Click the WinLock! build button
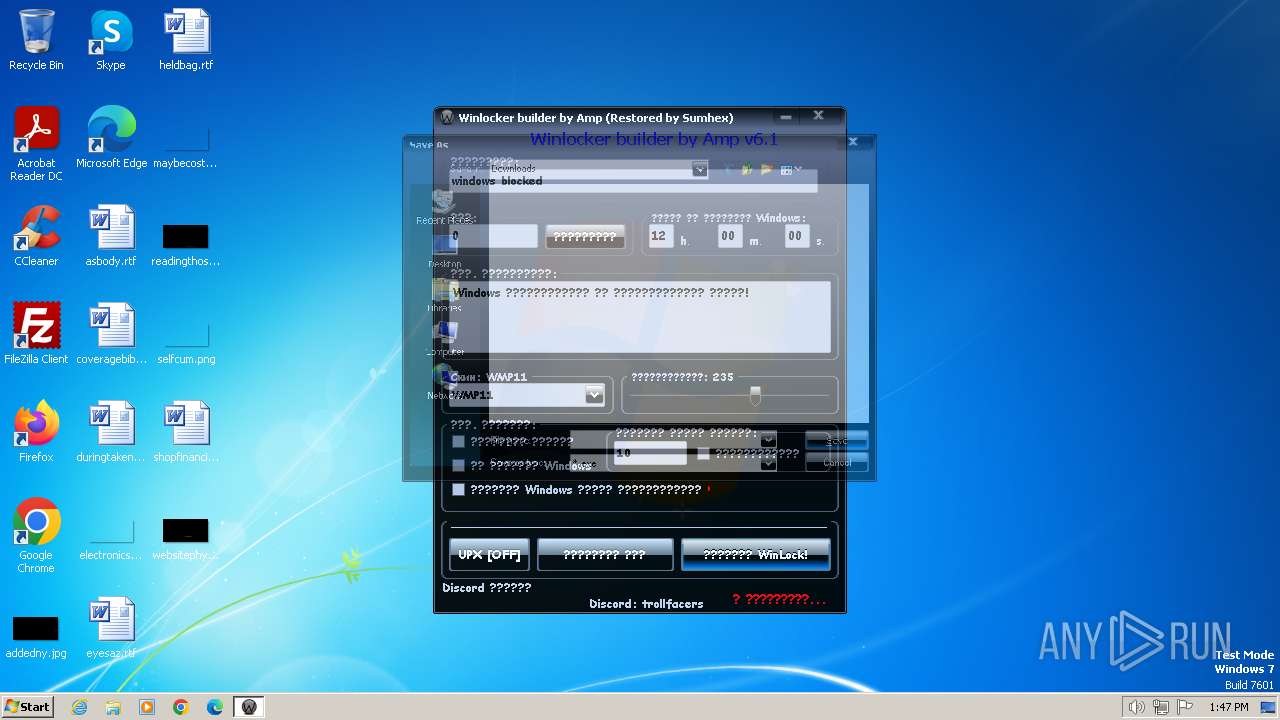1280x720 pixels. pyautogui.click(x=756, y=555)
